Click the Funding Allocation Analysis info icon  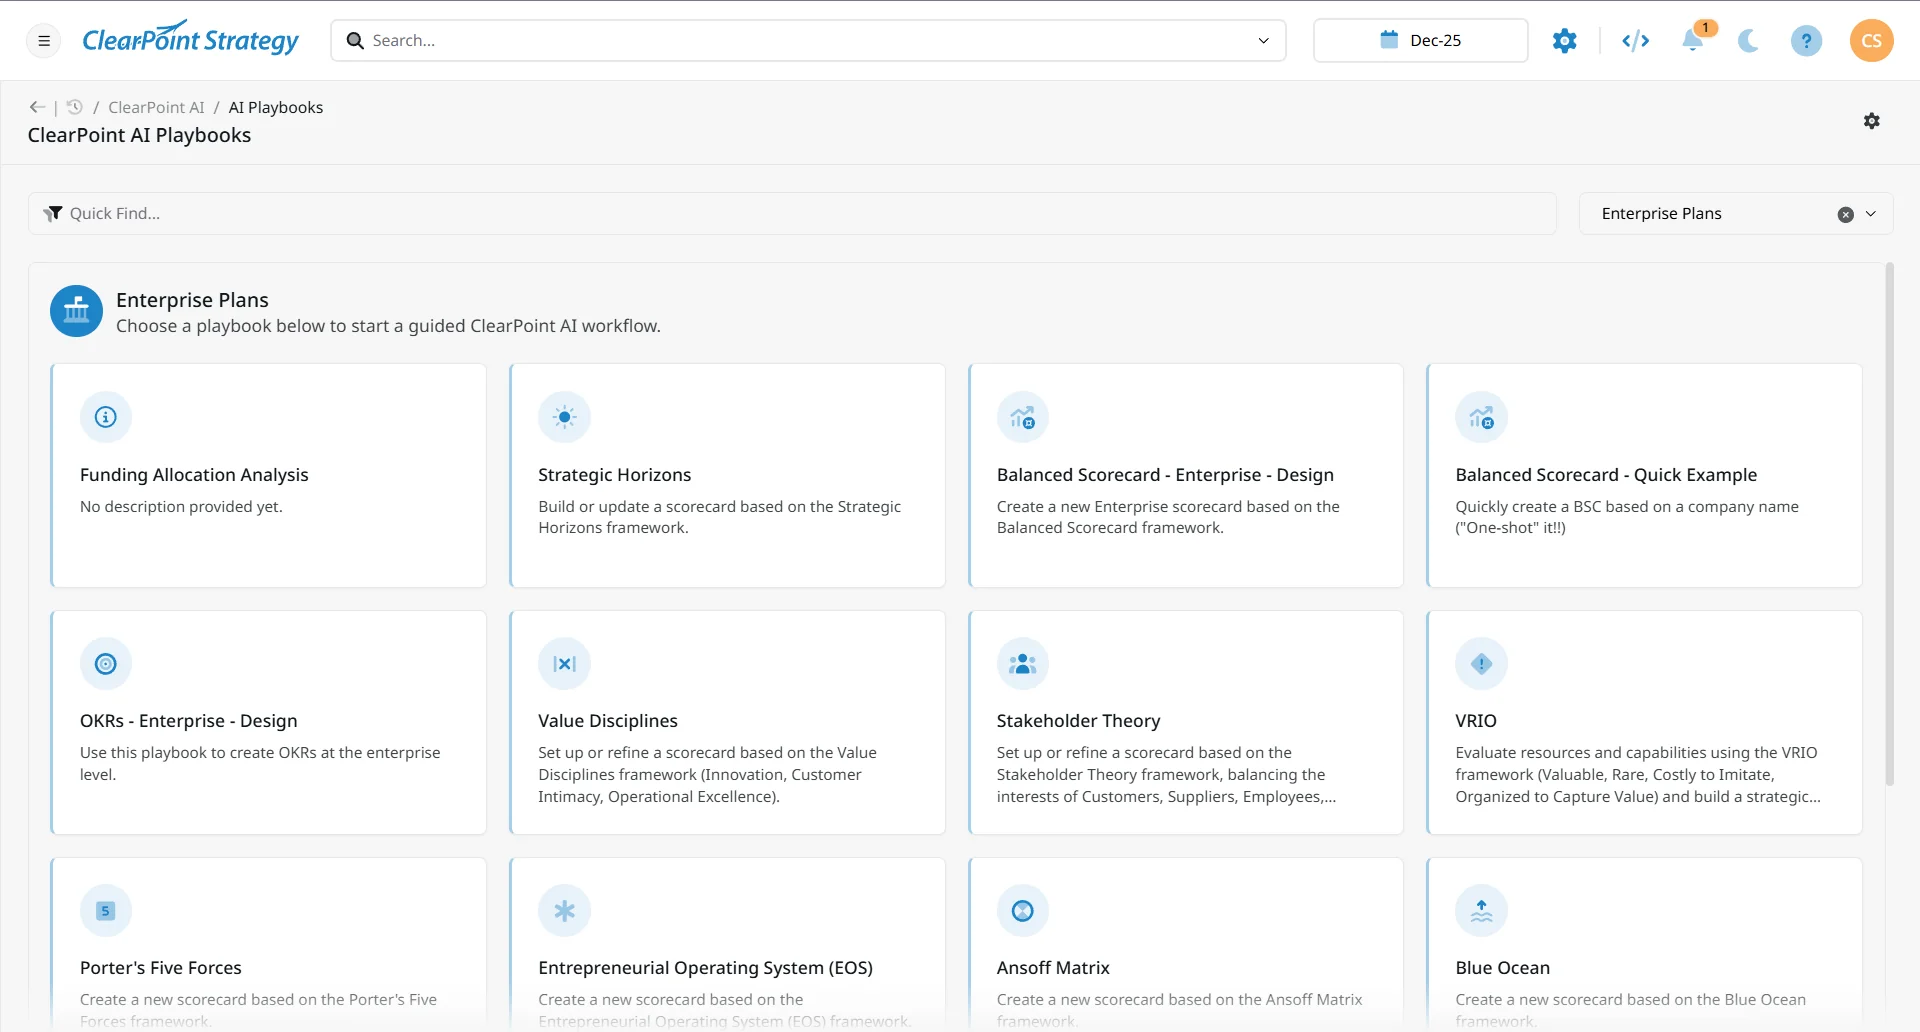click(106, 417)
